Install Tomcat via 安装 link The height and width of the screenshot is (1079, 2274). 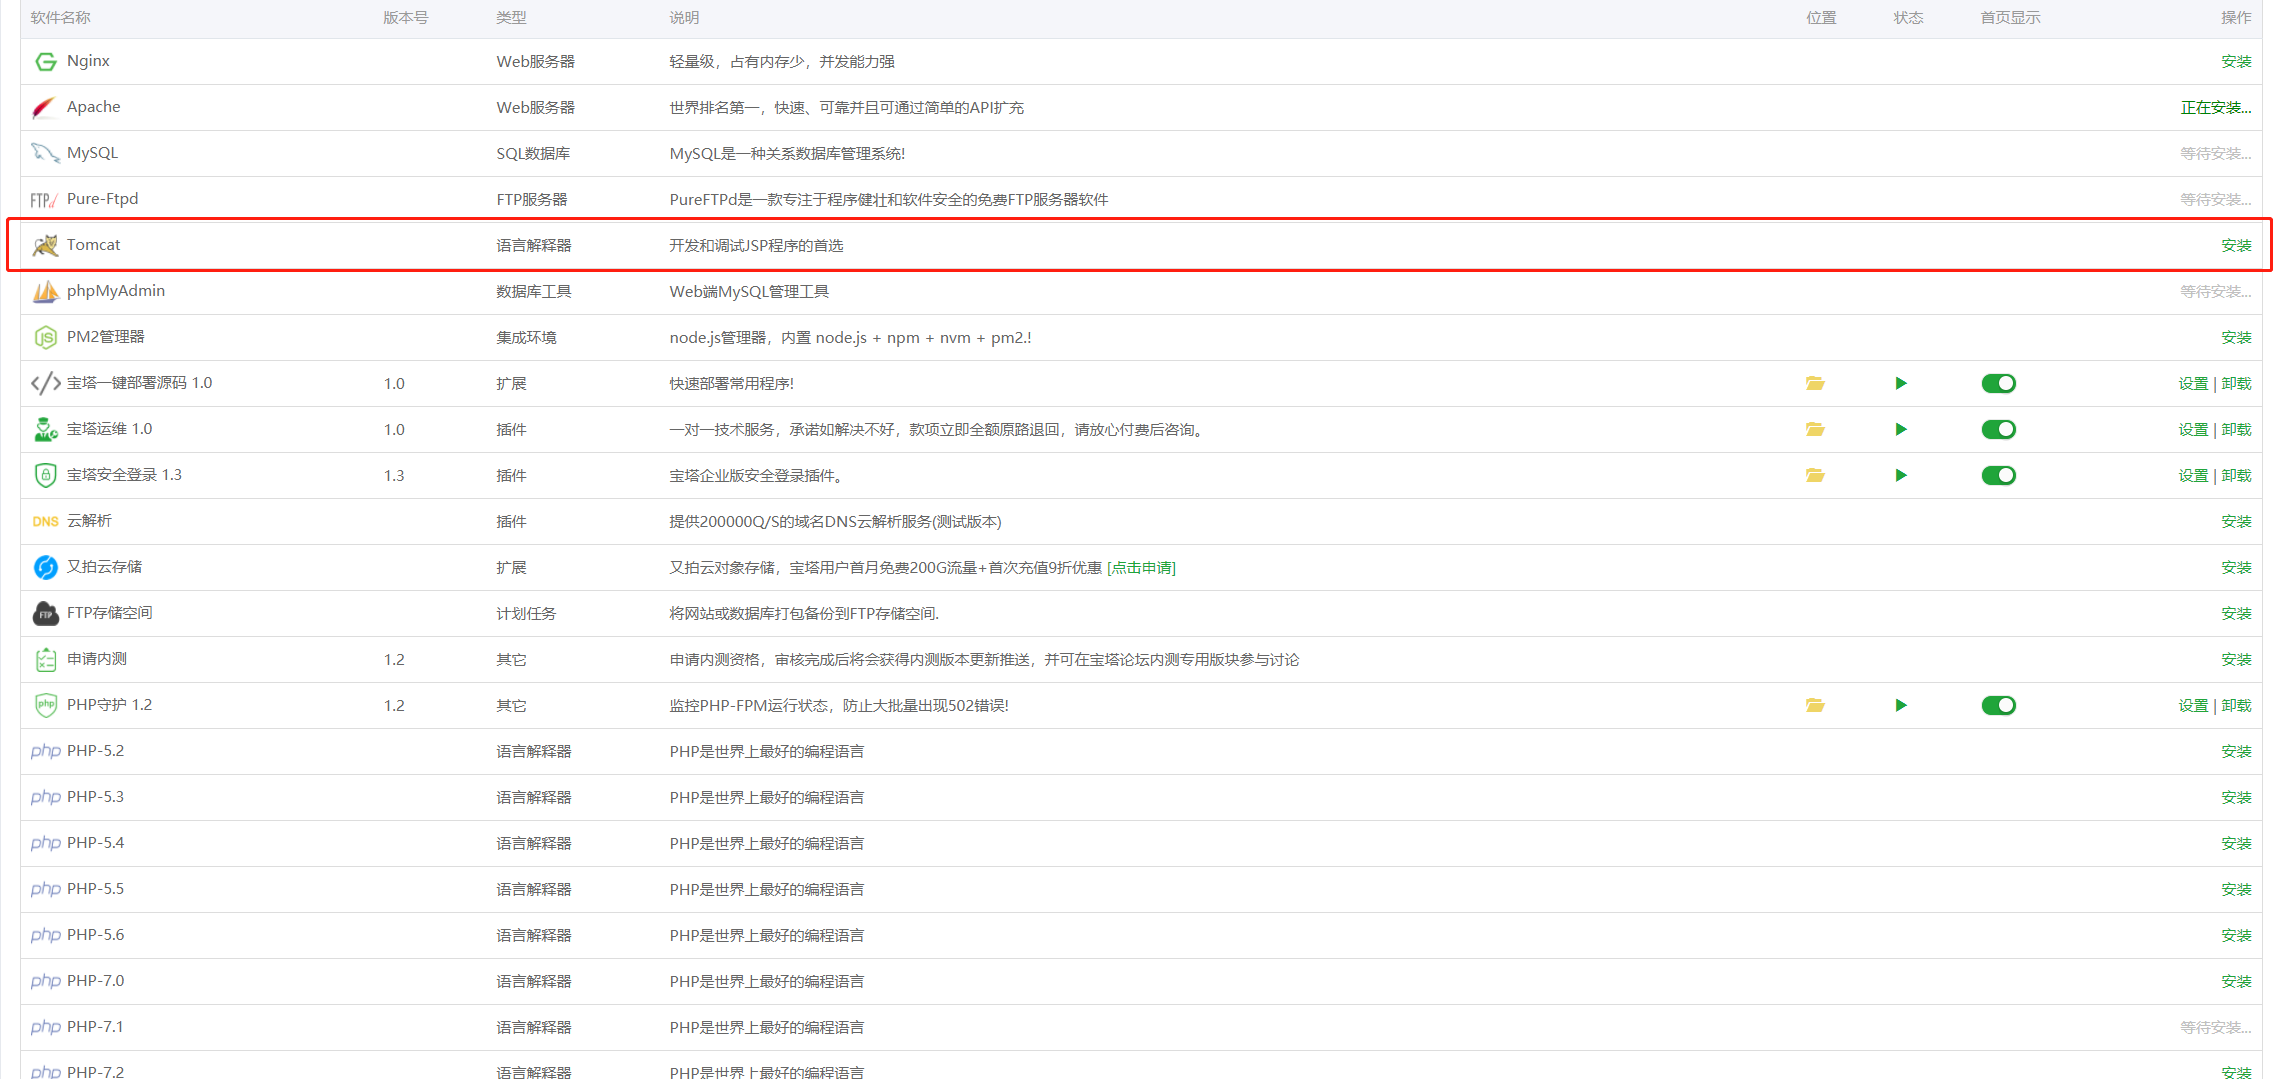pyautogui.click(x=2236, y=246)
